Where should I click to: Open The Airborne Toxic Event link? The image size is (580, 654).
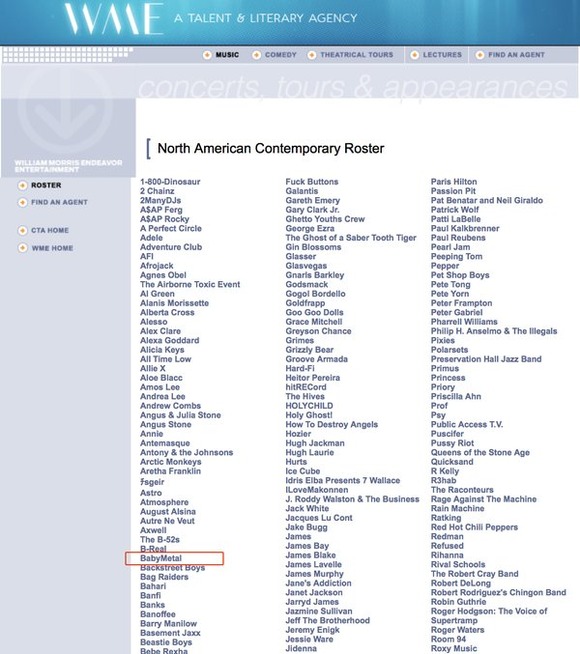(190, 284)
